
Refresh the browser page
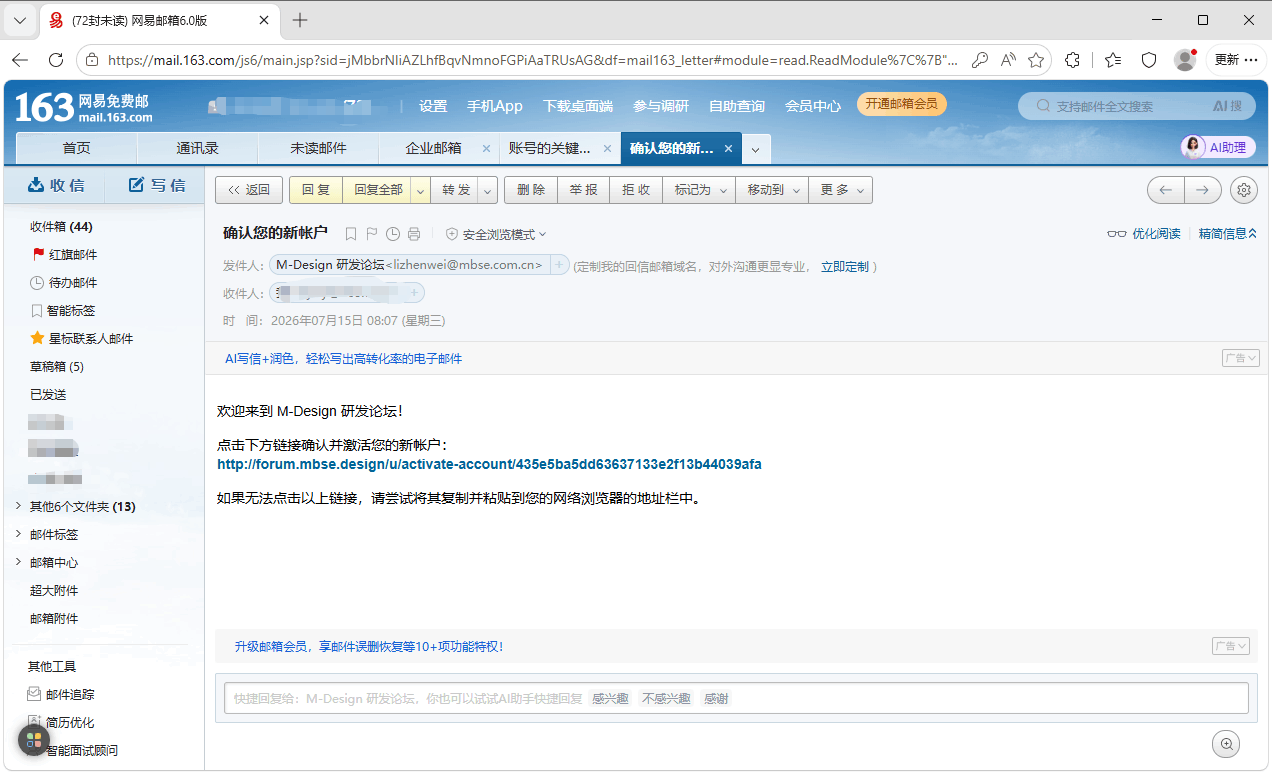56,60
